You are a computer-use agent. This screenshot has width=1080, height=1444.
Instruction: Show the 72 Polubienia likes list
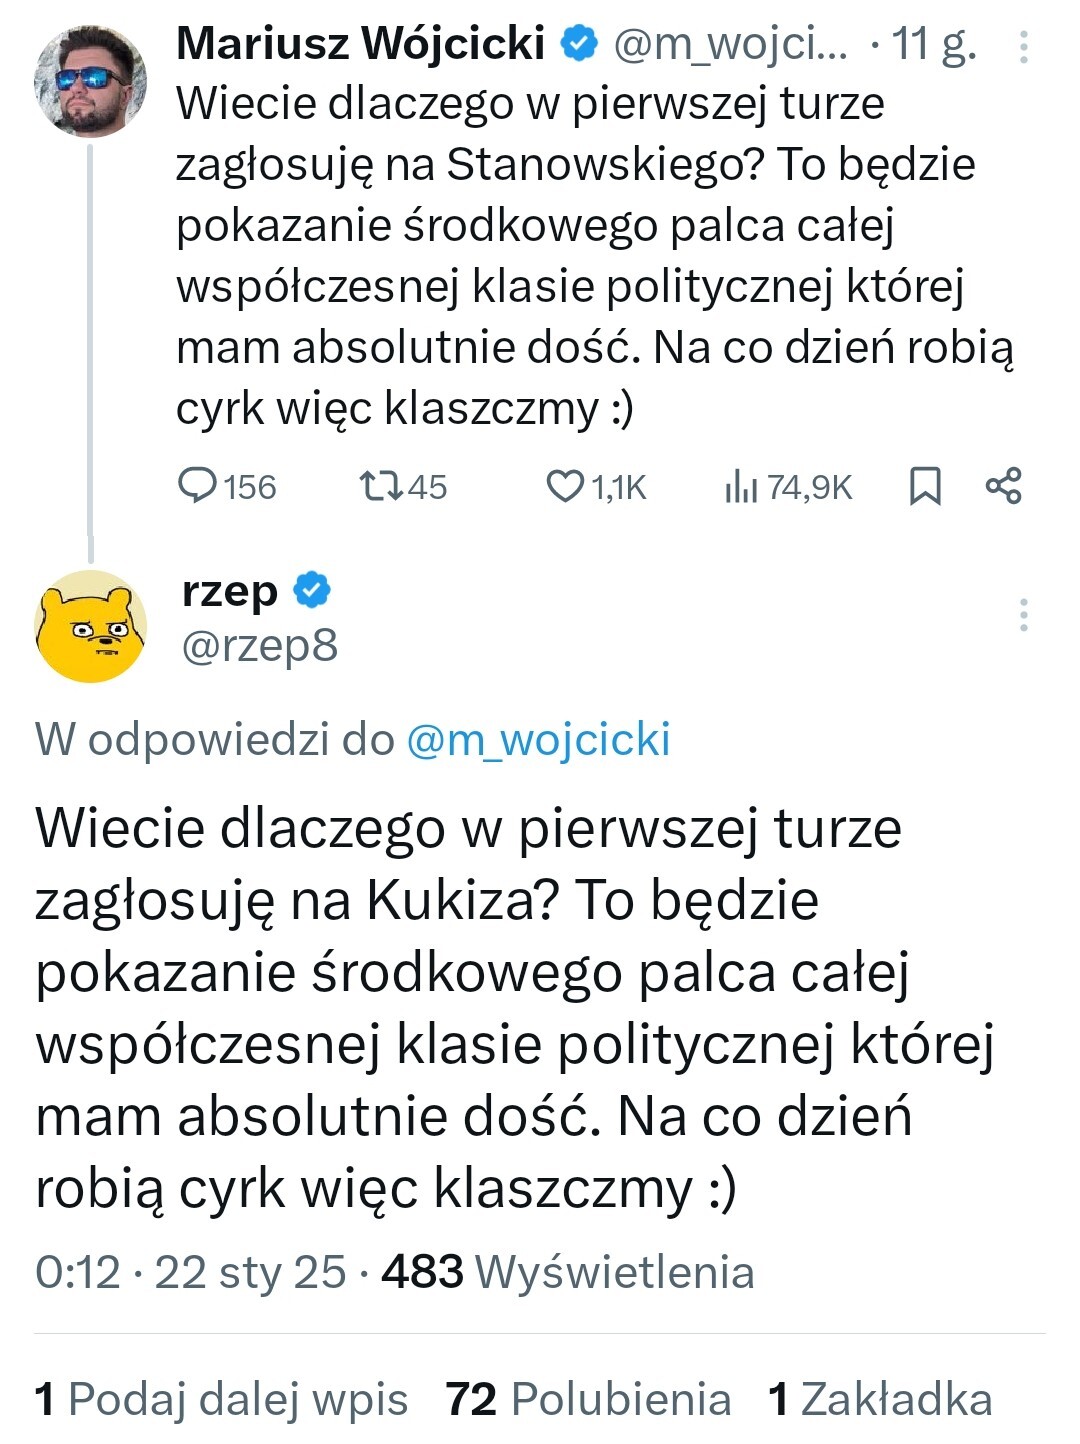[588, 1399]
